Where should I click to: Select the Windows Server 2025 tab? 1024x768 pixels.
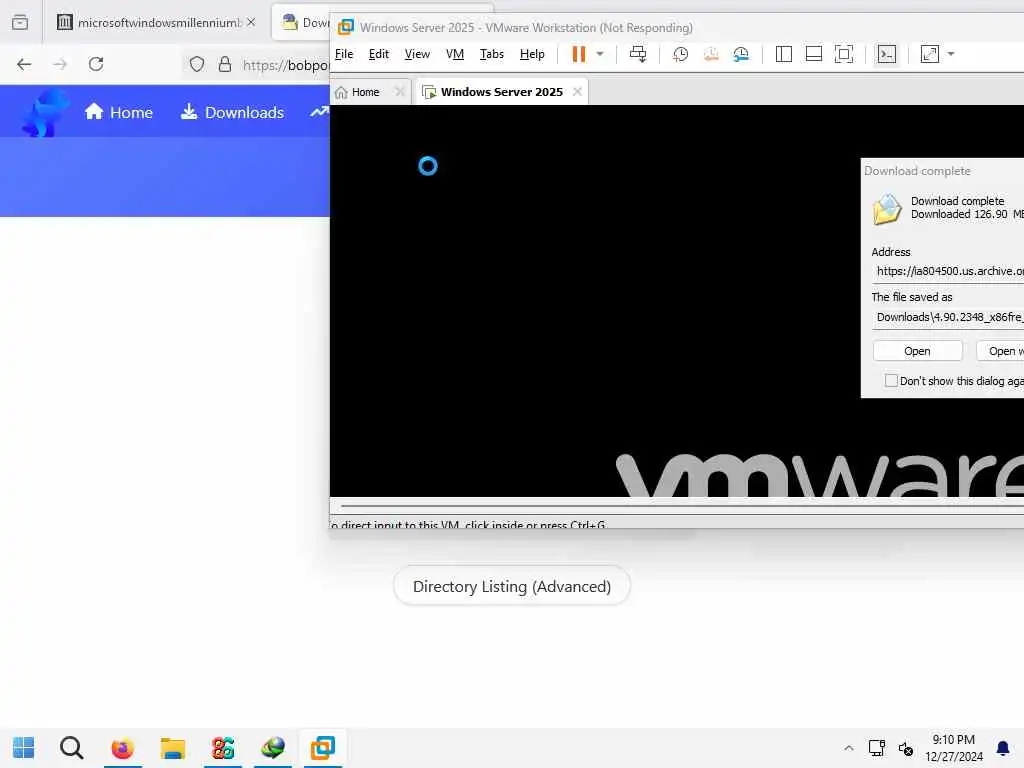[501, 92]
